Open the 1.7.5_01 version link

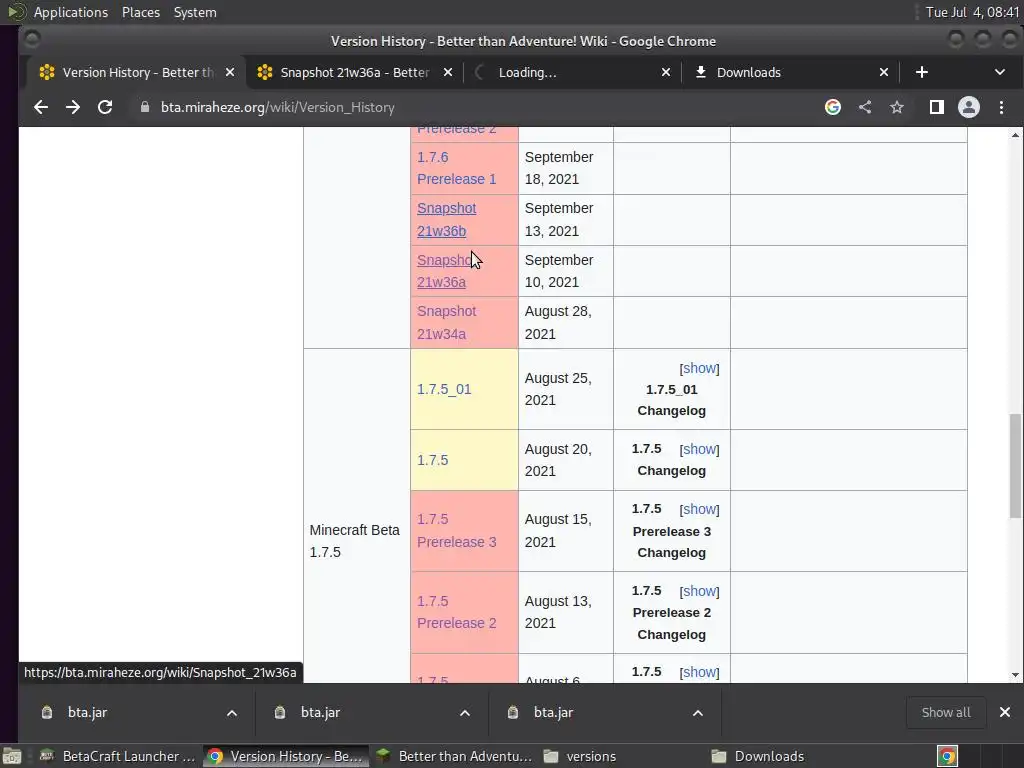(x=443, y=389)
